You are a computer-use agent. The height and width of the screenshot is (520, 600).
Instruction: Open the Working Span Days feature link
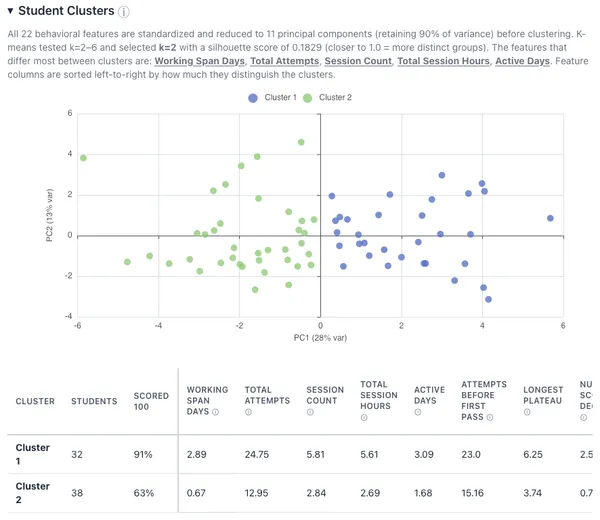[x=199, y=61]
